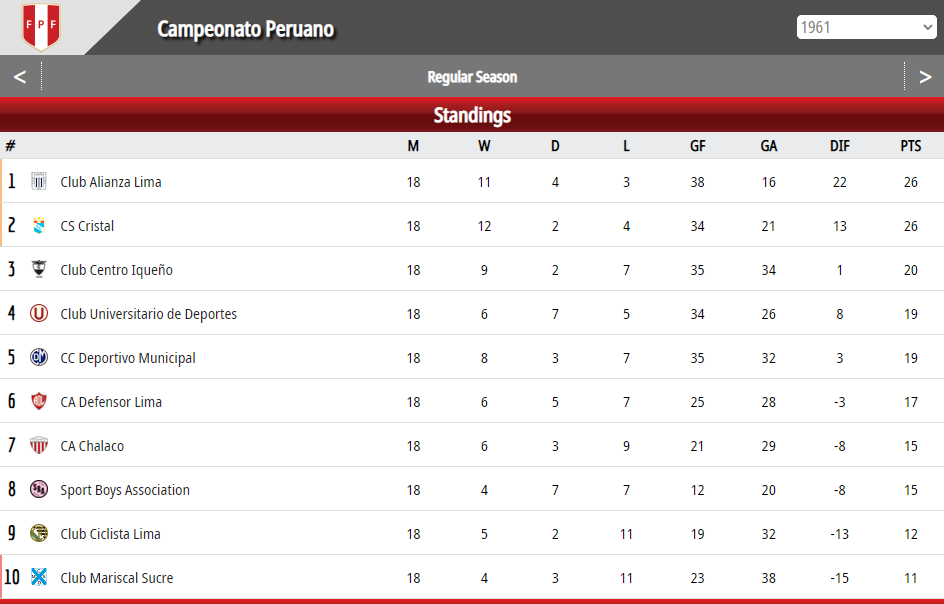Click the Club Ciclista Lima crest icon
The width and height of the screenshot is (944, 604).
point(39,533)
